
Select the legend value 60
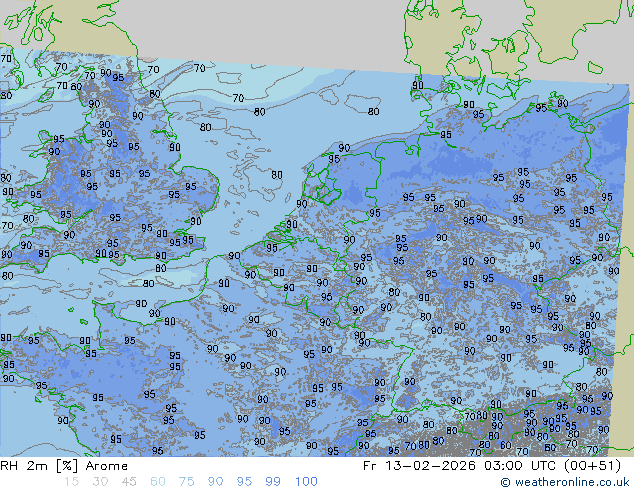coord(158,482)
